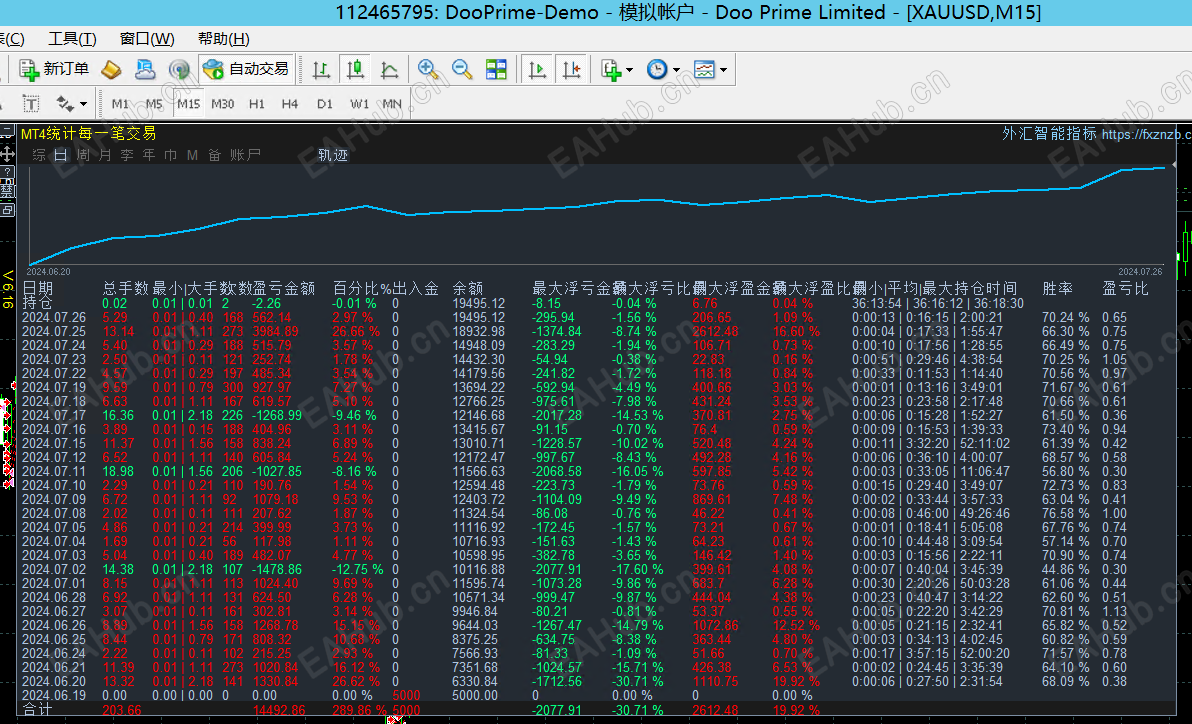The image size is (1192, 724).
Task: Switch statistics to M tab
Action: point(192,155)
